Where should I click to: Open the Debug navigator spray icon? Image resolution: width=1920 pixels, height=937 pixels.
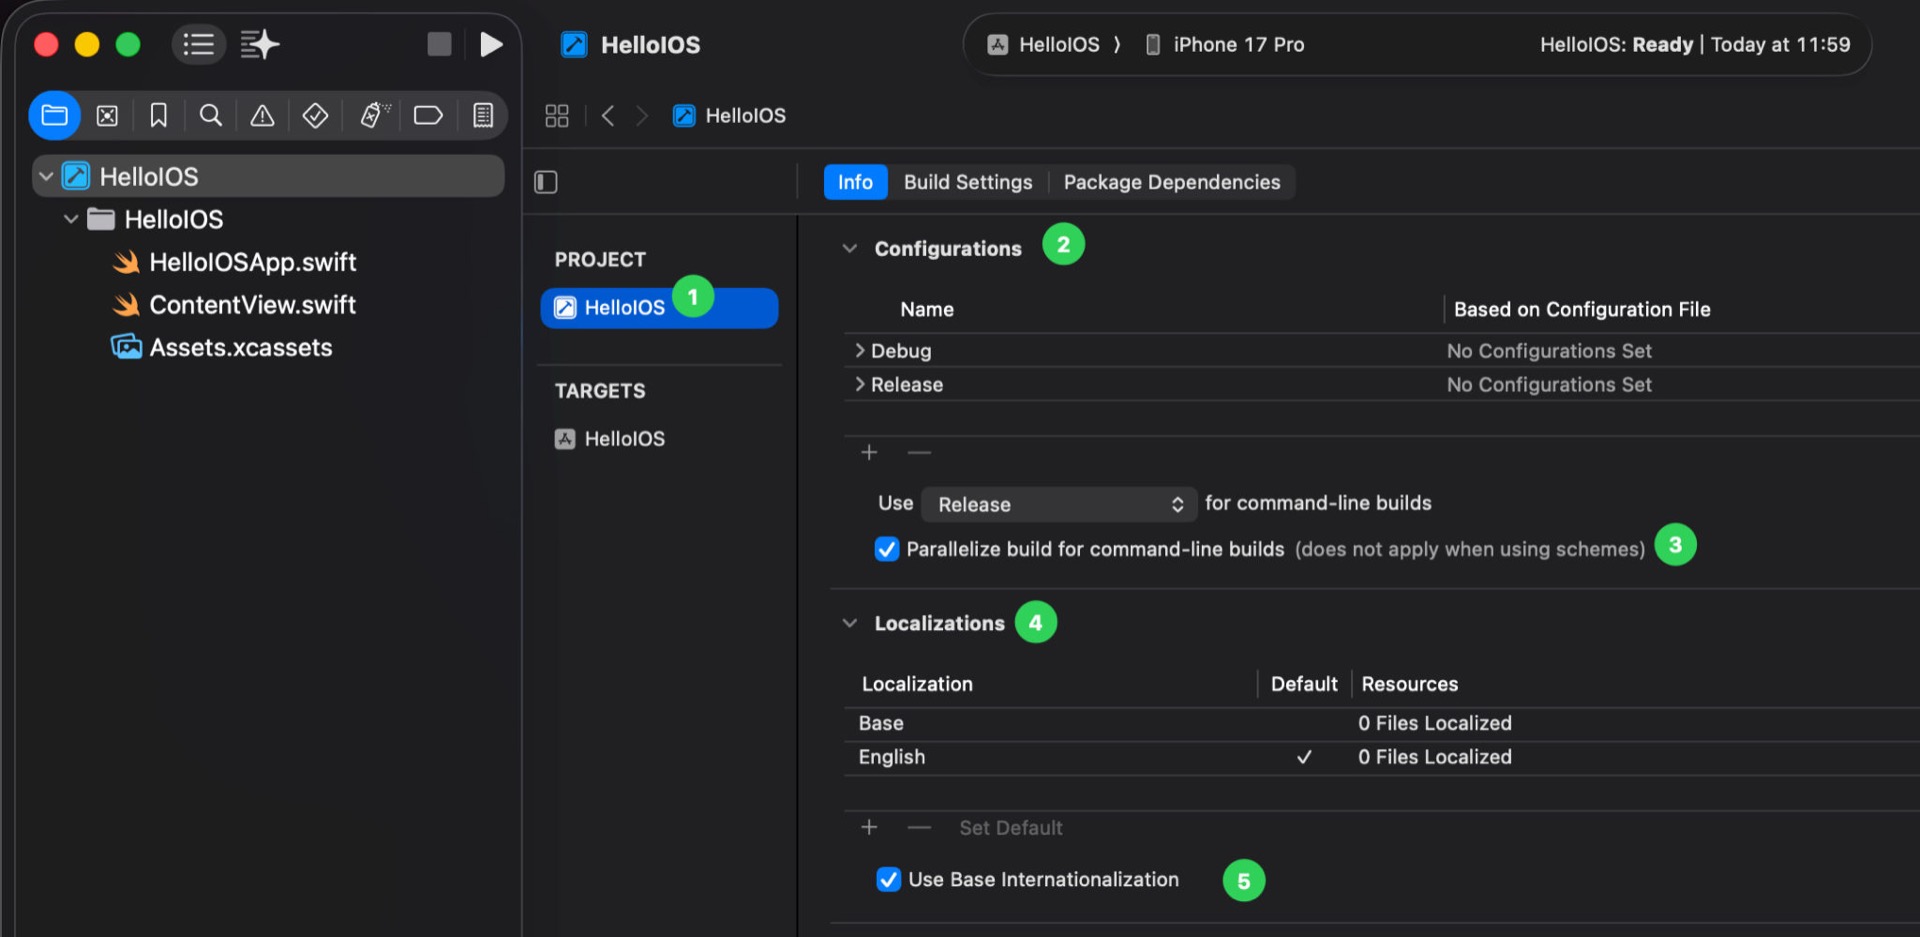click(x=374, y=115)
